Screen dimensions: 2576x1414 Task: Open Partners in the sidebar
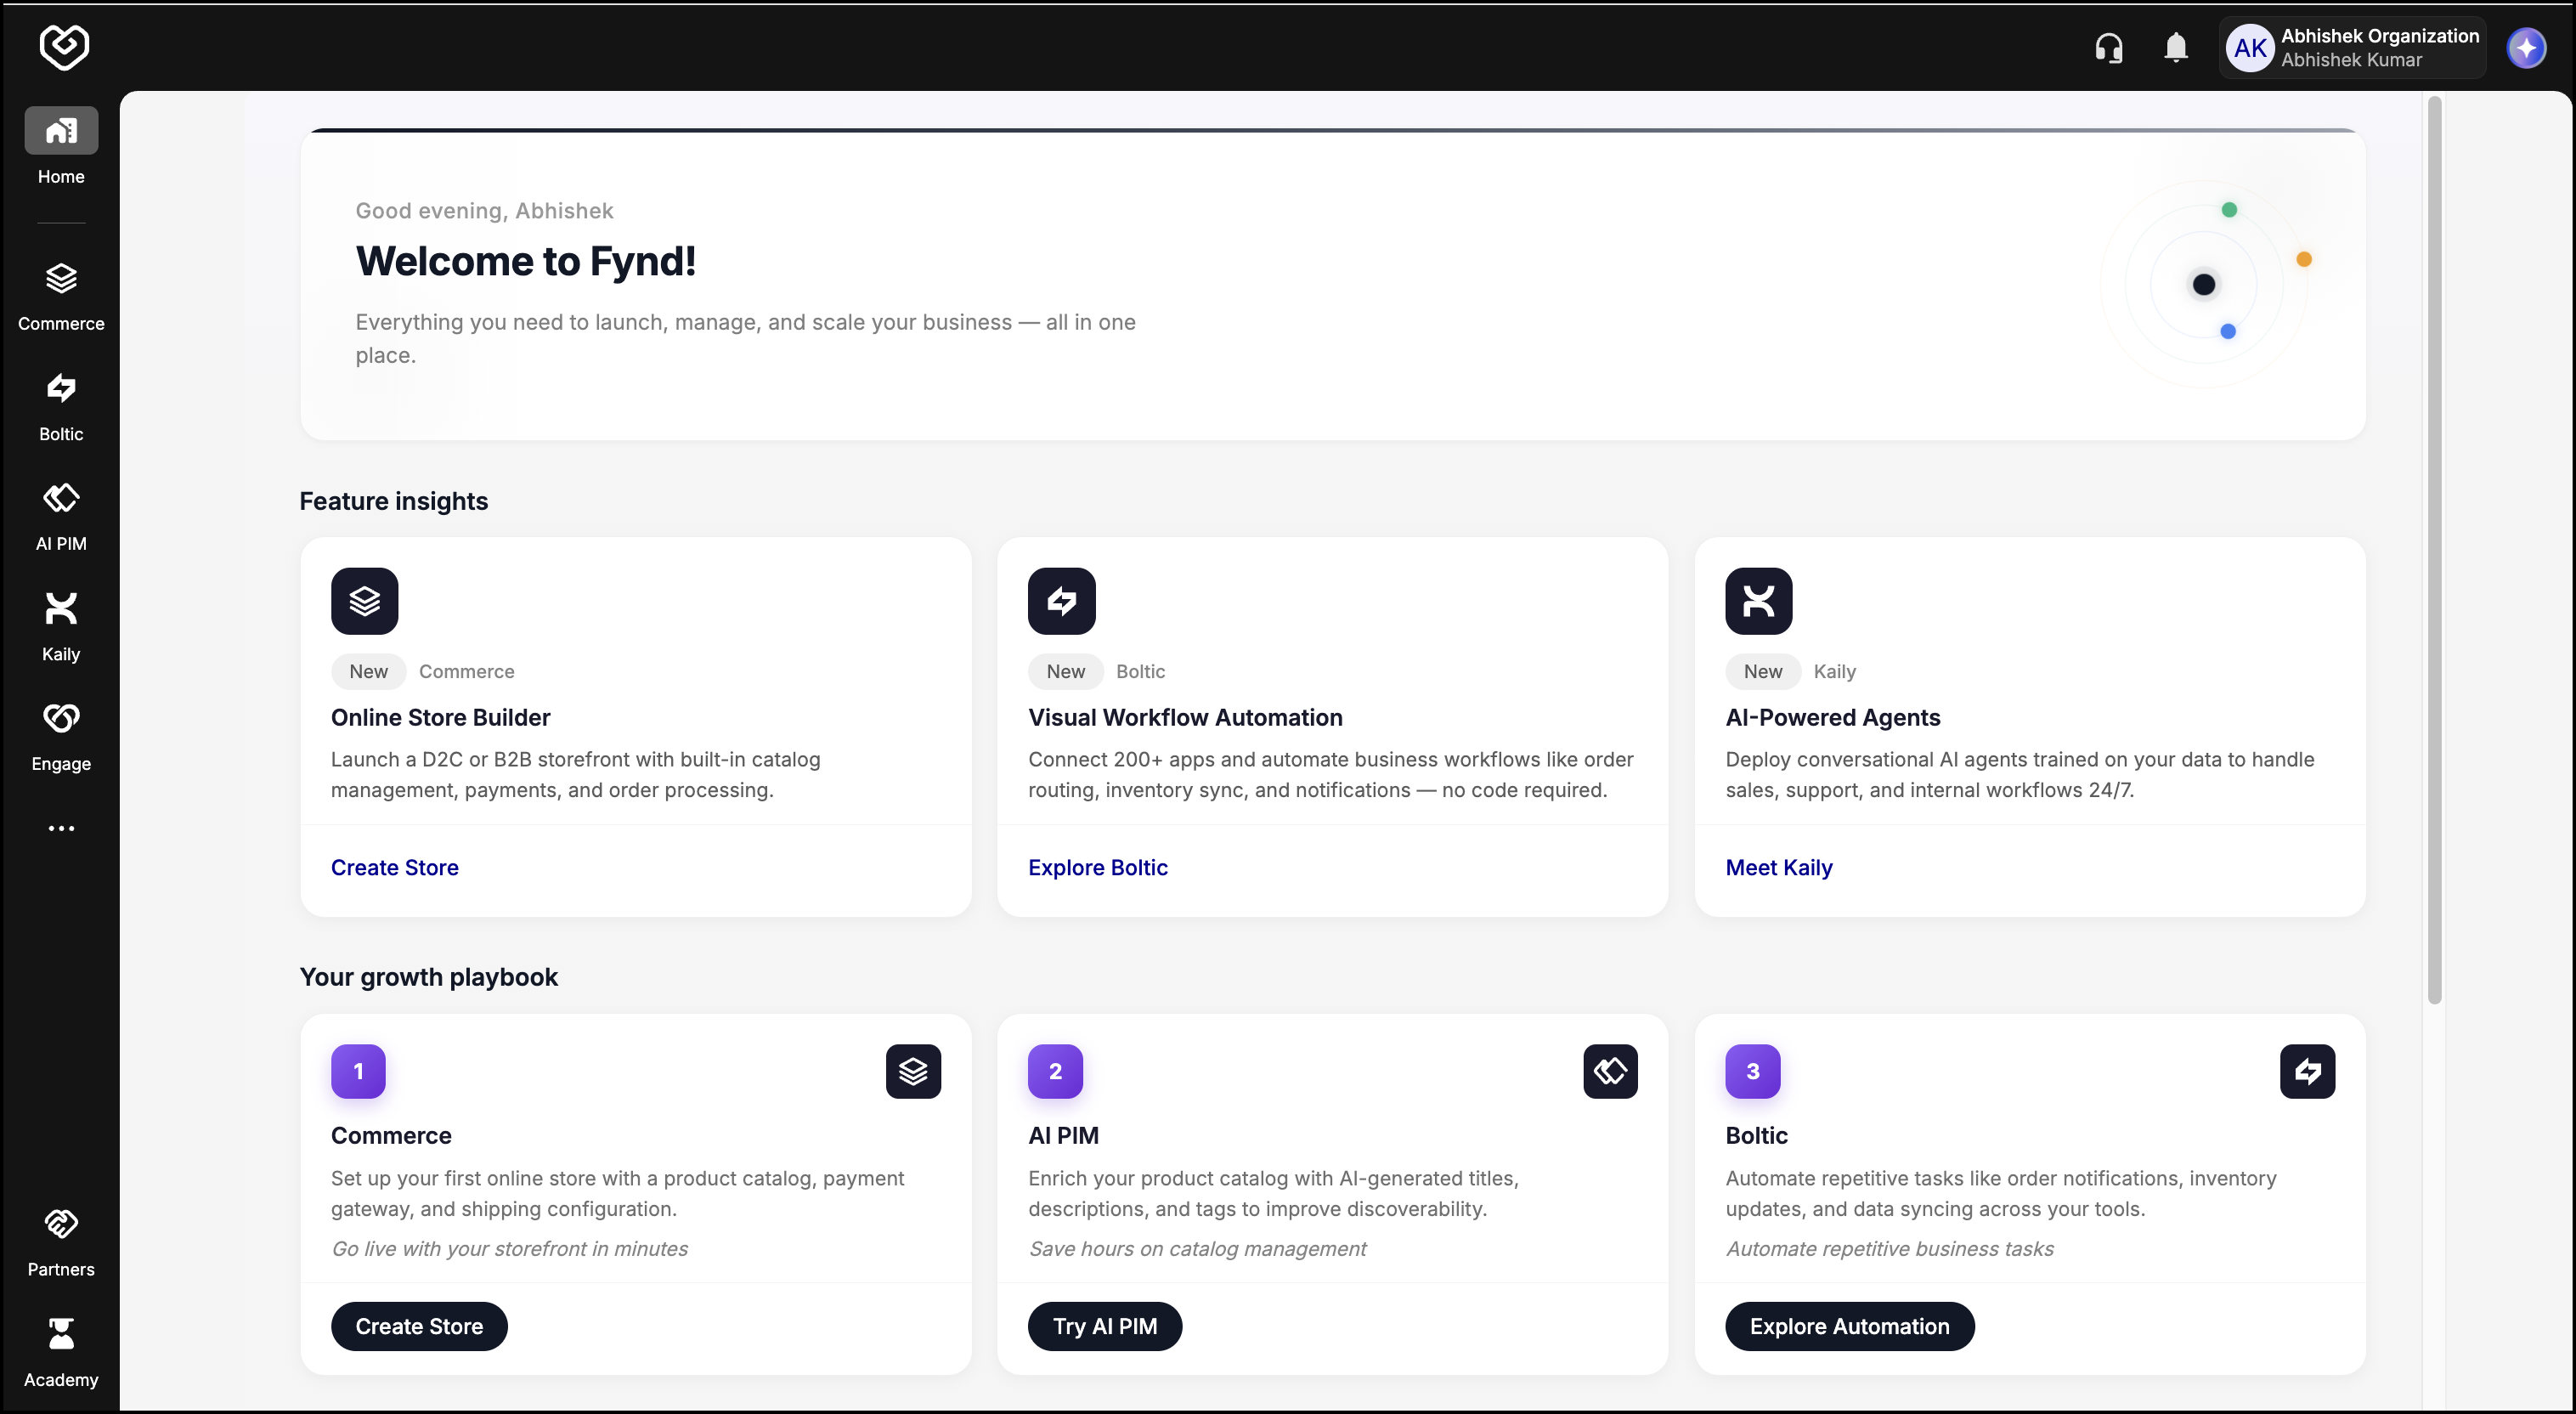61,1243
